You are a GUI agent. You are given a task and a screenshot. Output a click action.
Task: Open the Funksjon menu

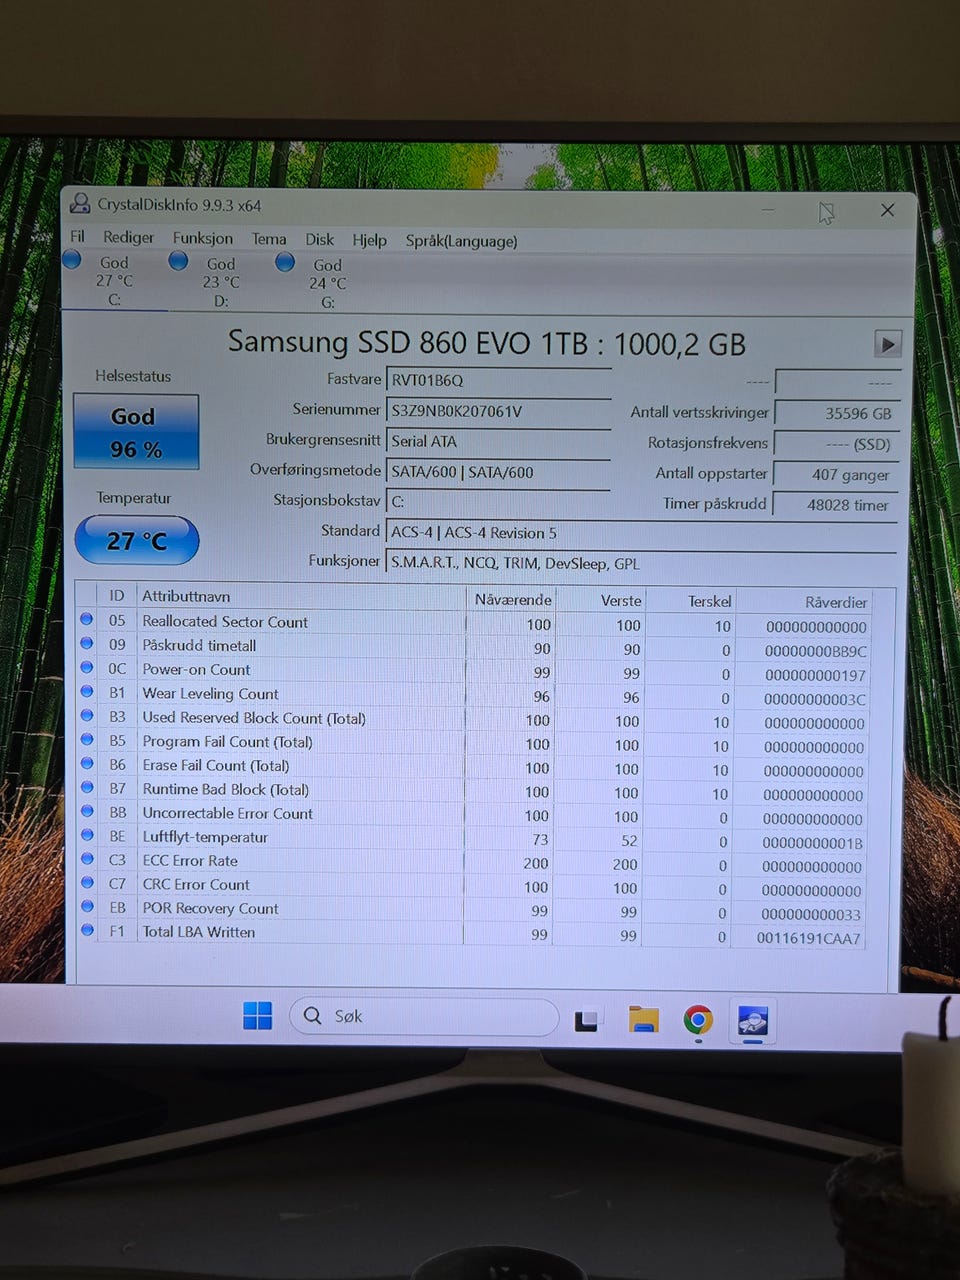[x=202, y=238]
